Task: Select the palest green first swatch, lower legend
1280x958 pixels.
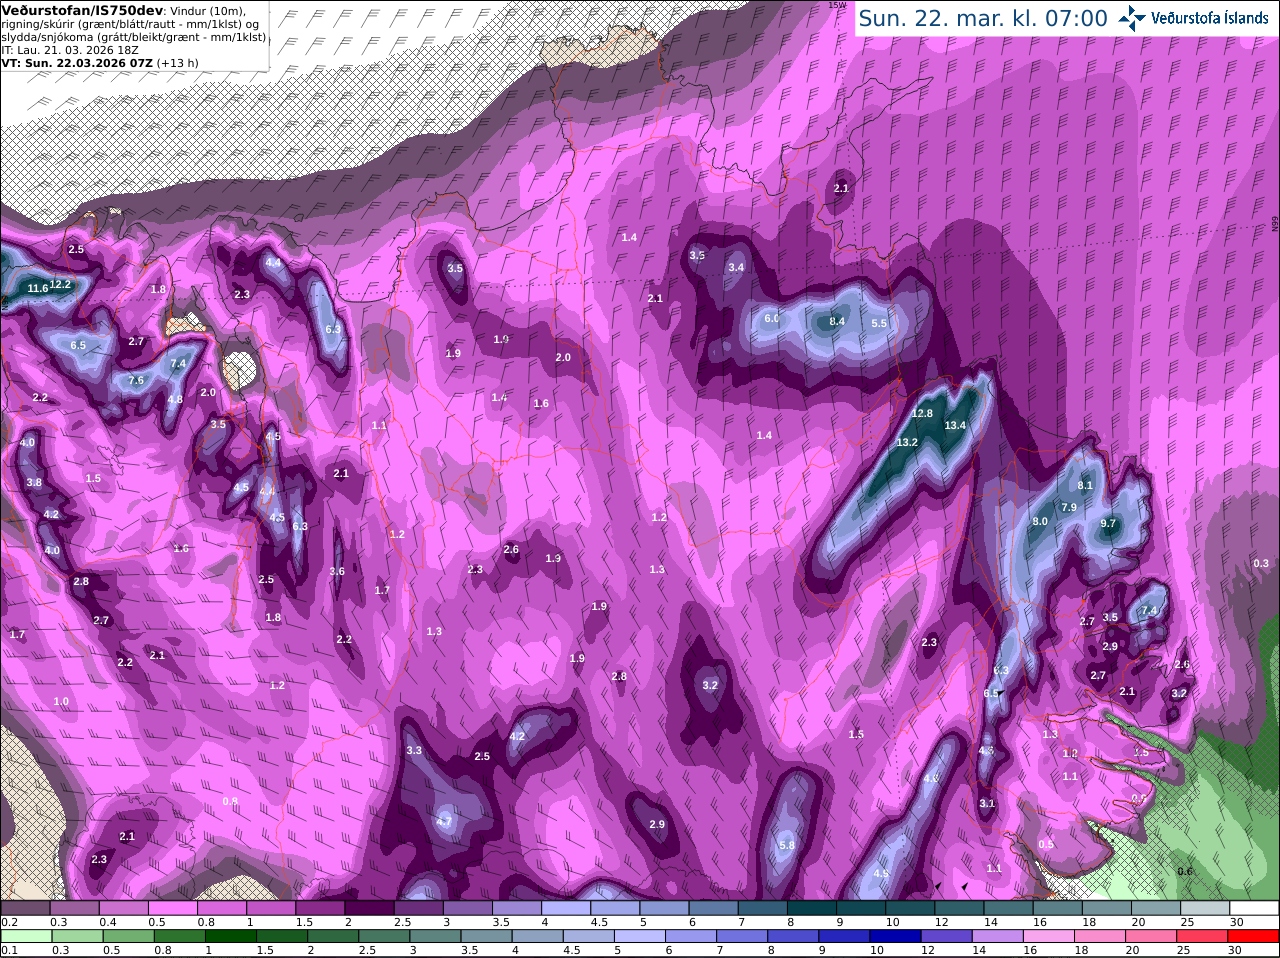Action: pos(25,936)
